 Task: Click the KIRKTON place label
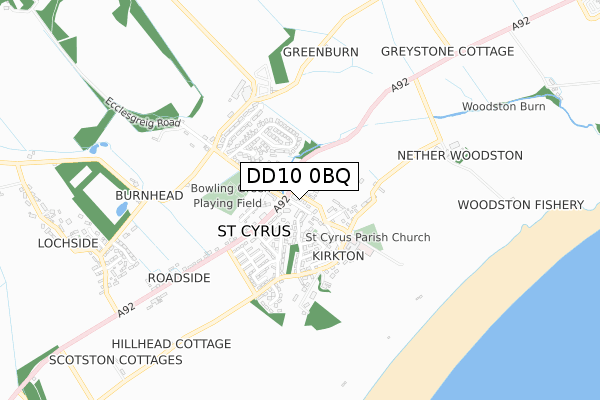(338, 256)
